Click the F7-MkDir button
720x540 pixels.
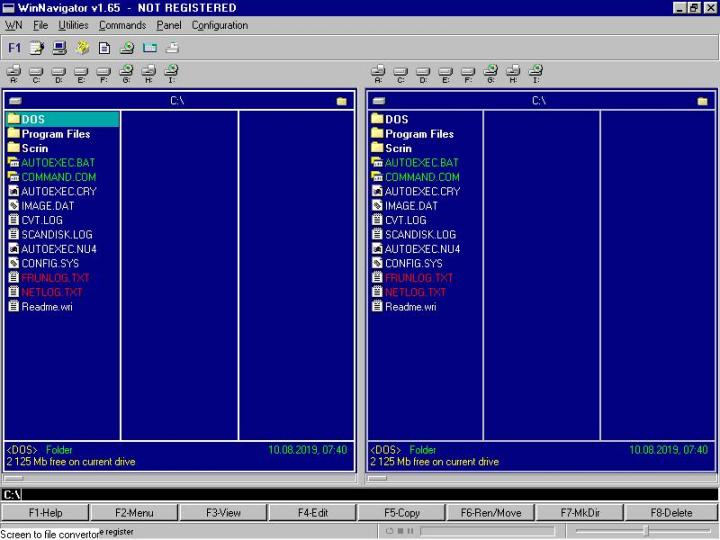click(579, 513)
